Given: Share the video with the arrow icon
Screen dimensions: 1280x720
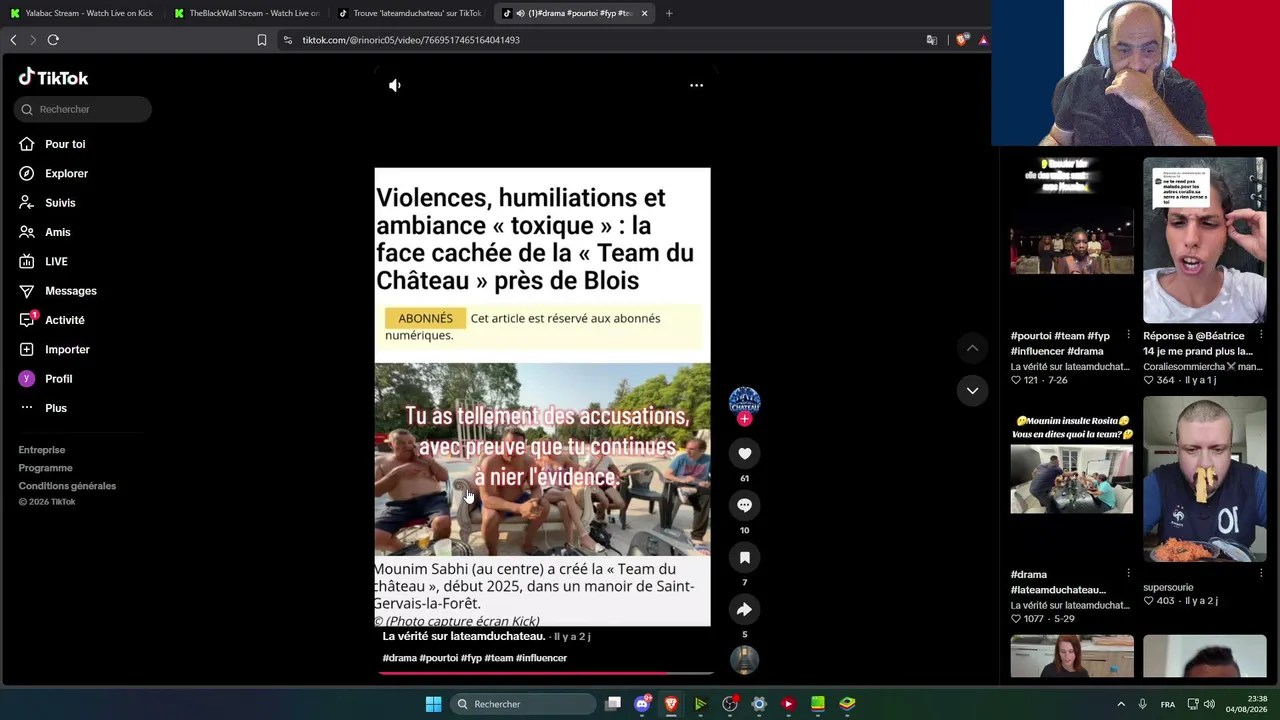Looking at the screenshot, I should pos(744,609).
